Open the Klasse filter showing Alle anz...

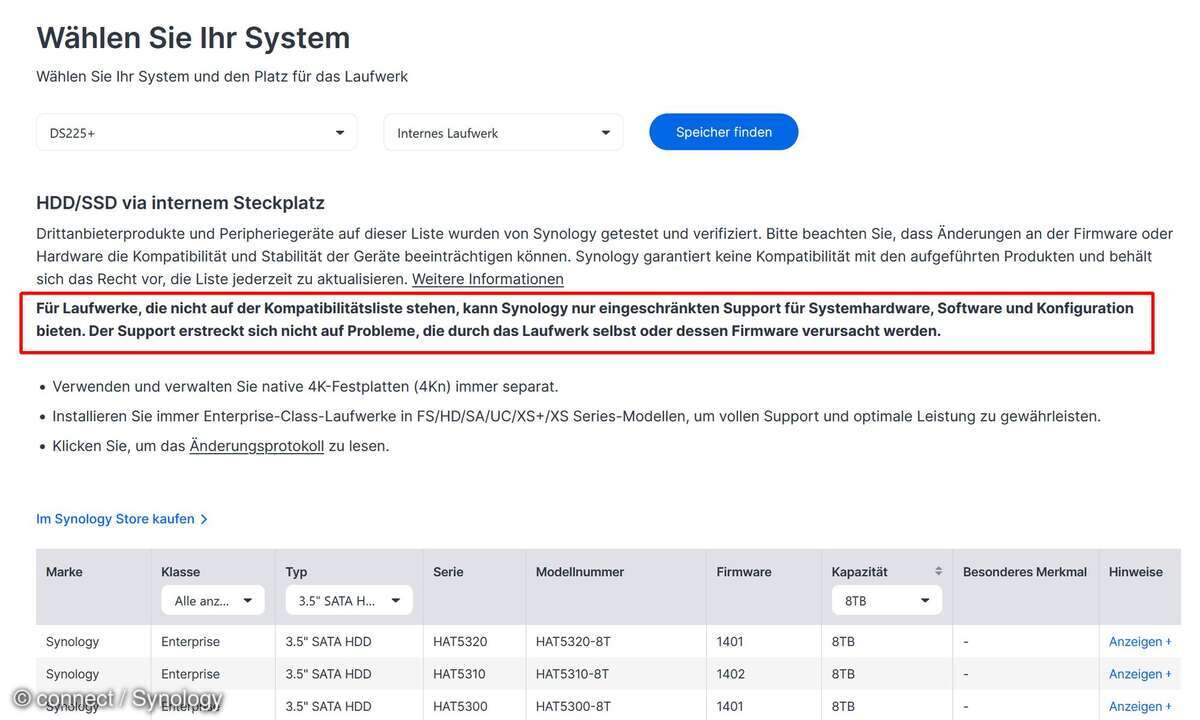213,599
